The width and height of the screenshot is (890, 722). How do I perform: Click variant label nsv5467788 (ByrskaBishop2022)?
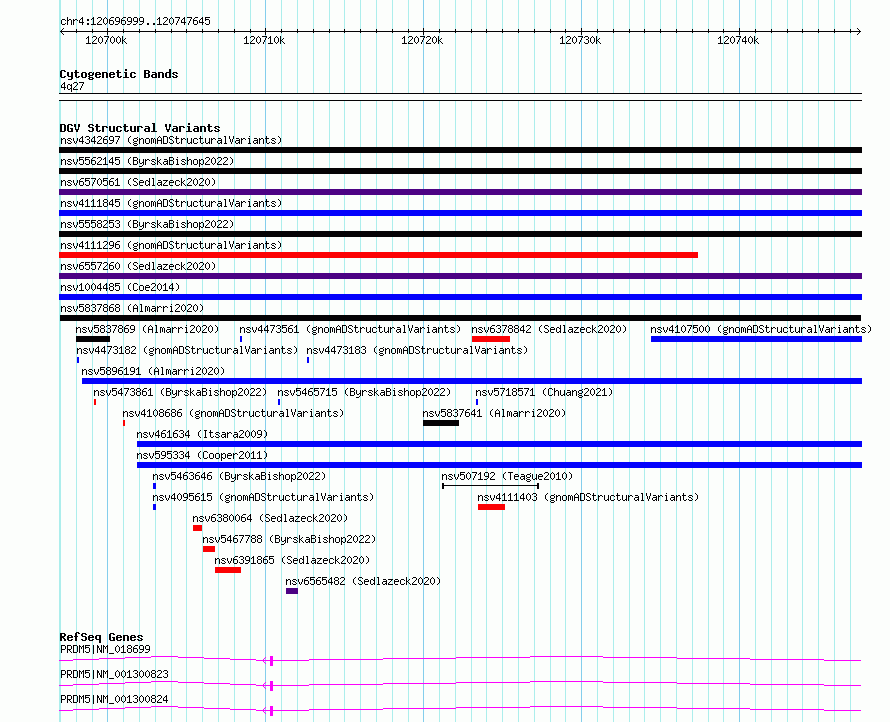click(x=289, y=539)
